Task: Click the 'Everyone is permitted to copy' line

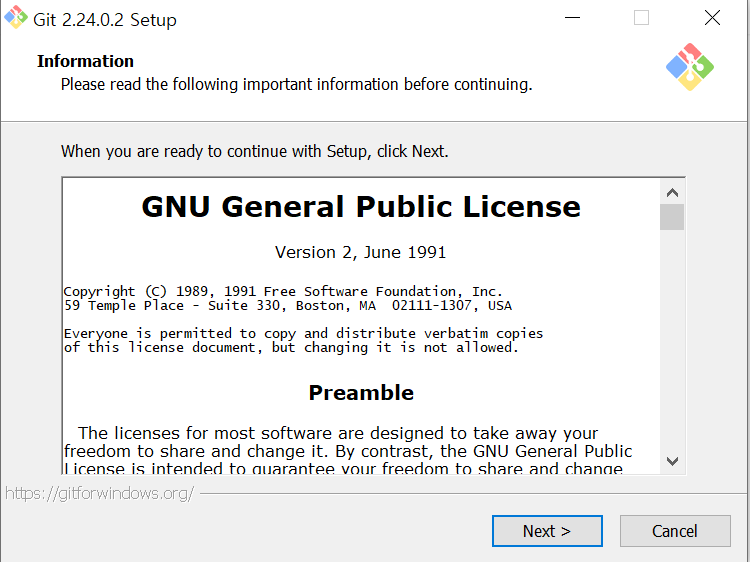Action: point(303,333)
